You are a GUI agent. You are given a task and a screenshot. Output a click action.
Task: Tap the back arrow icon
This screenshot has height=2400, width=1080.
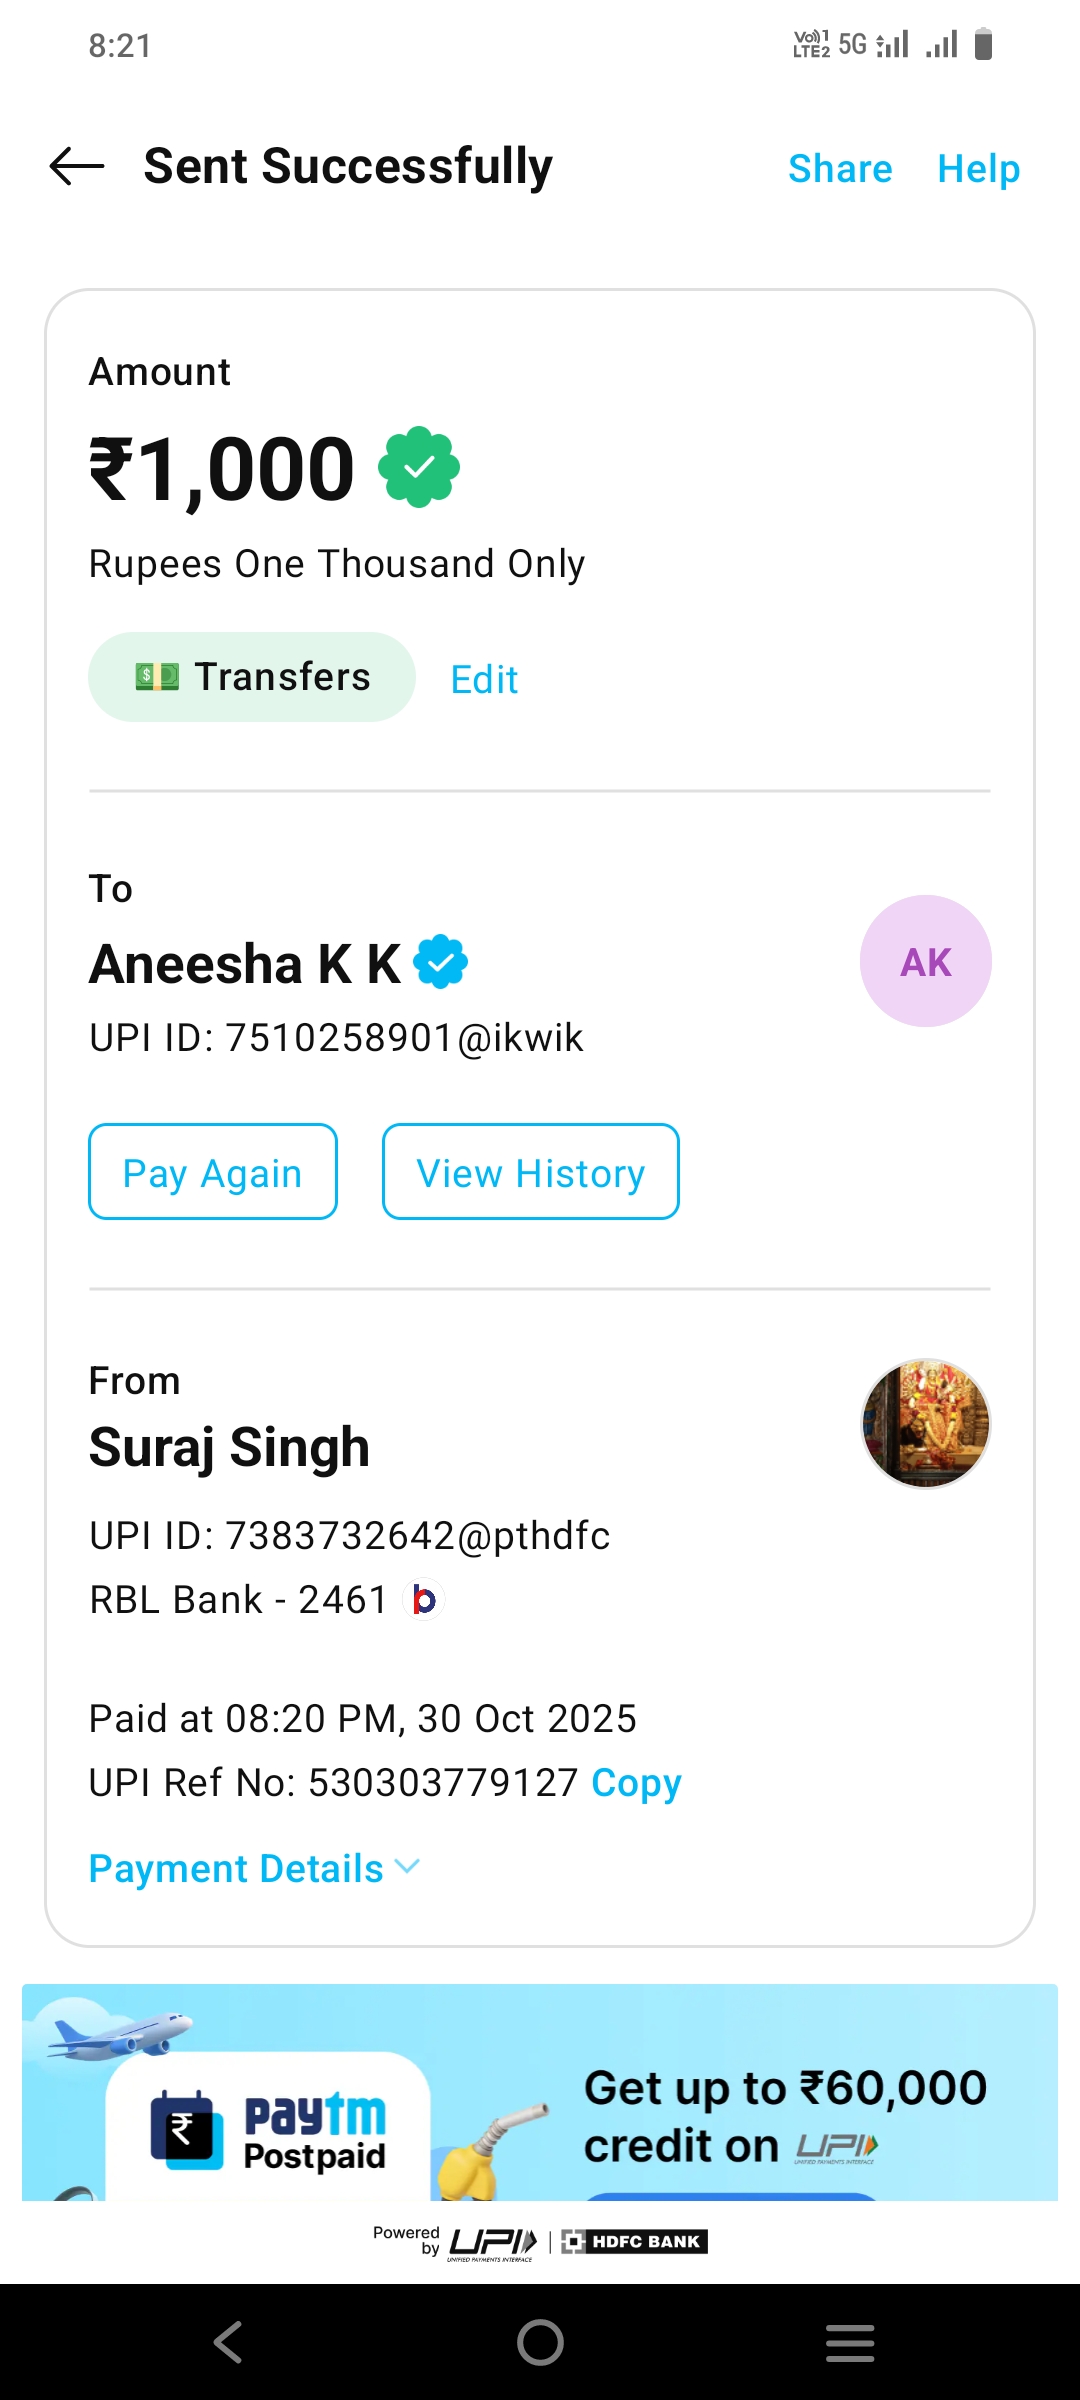click(x=77, y=166)
